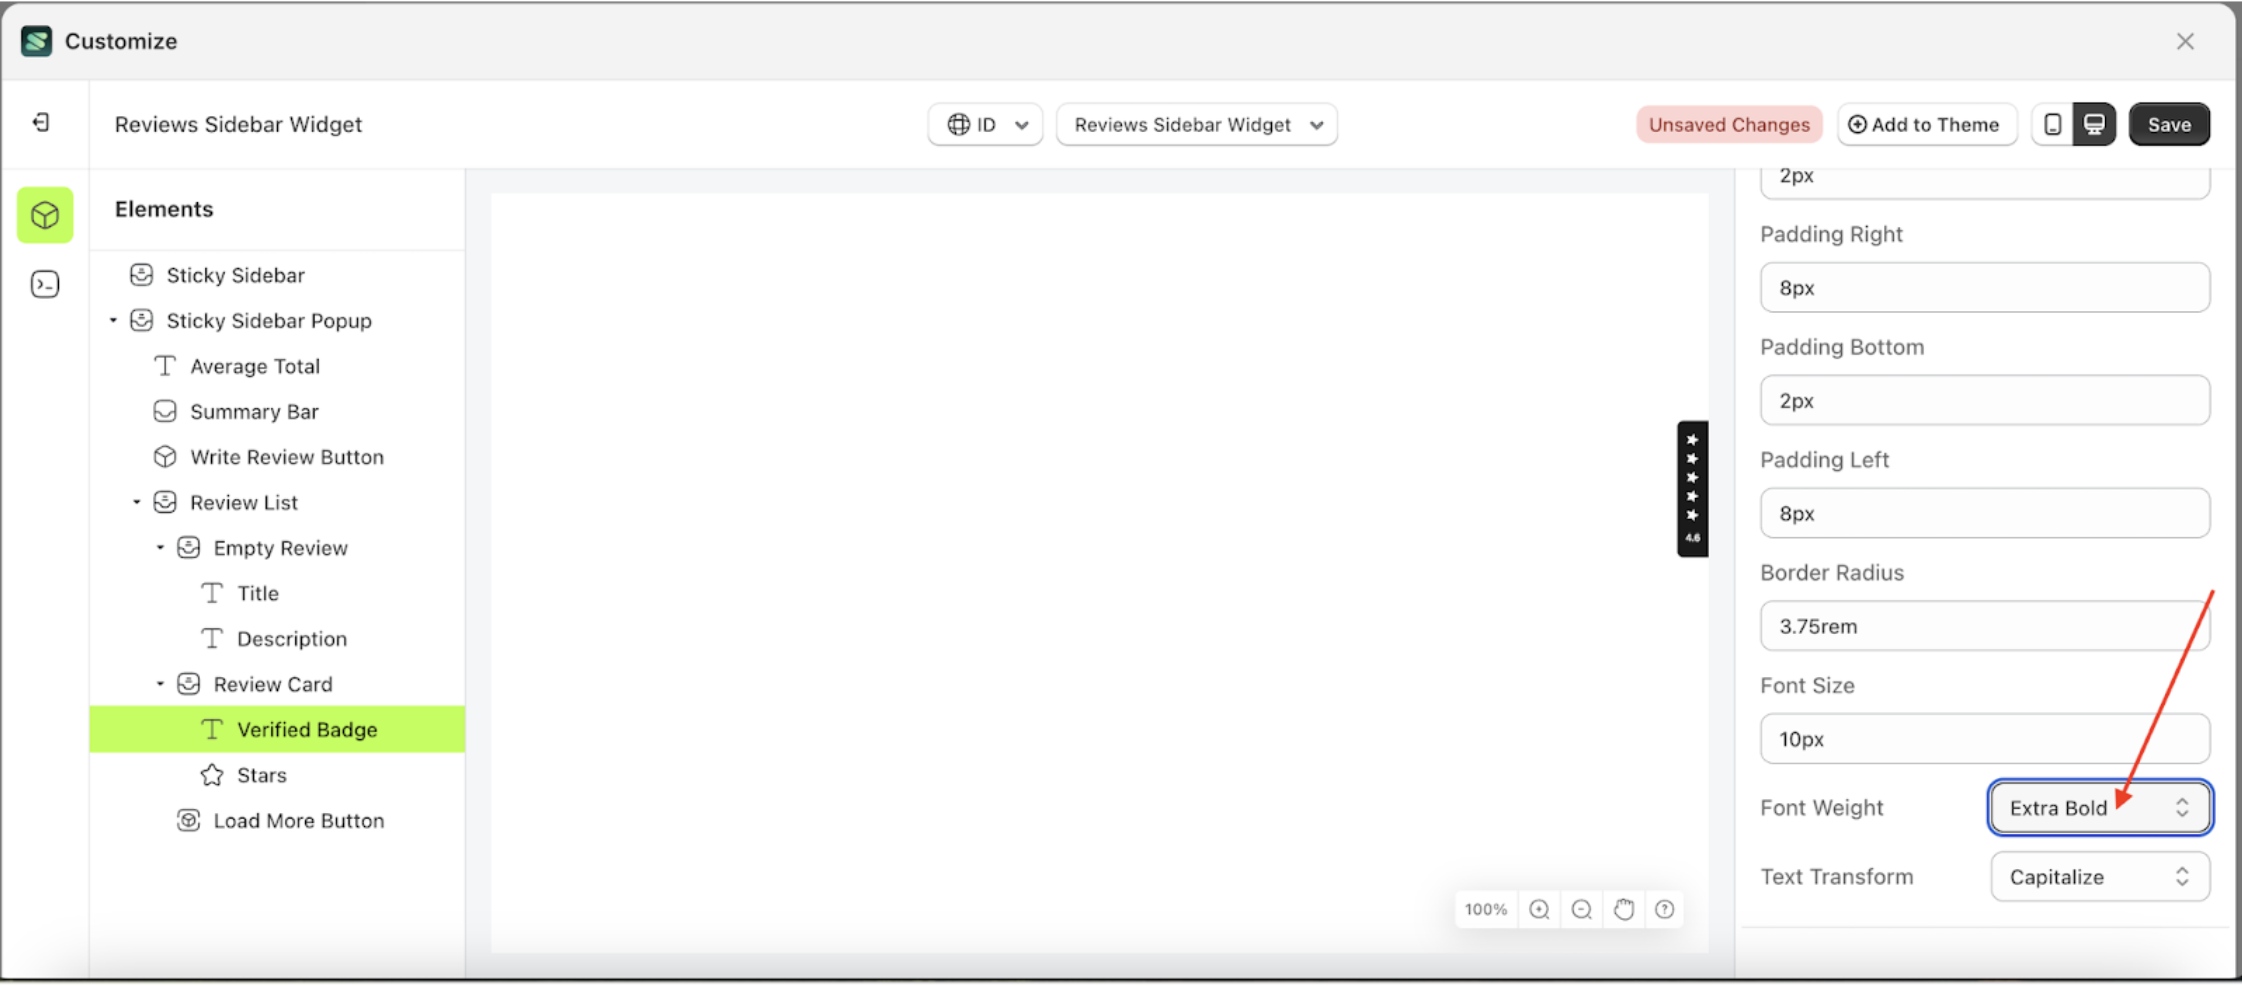Open the Reviews Sidebar Widget selector
The height and width of the screenshot is (986, 2242).
pyautogui.click(x=1196, y=124)
